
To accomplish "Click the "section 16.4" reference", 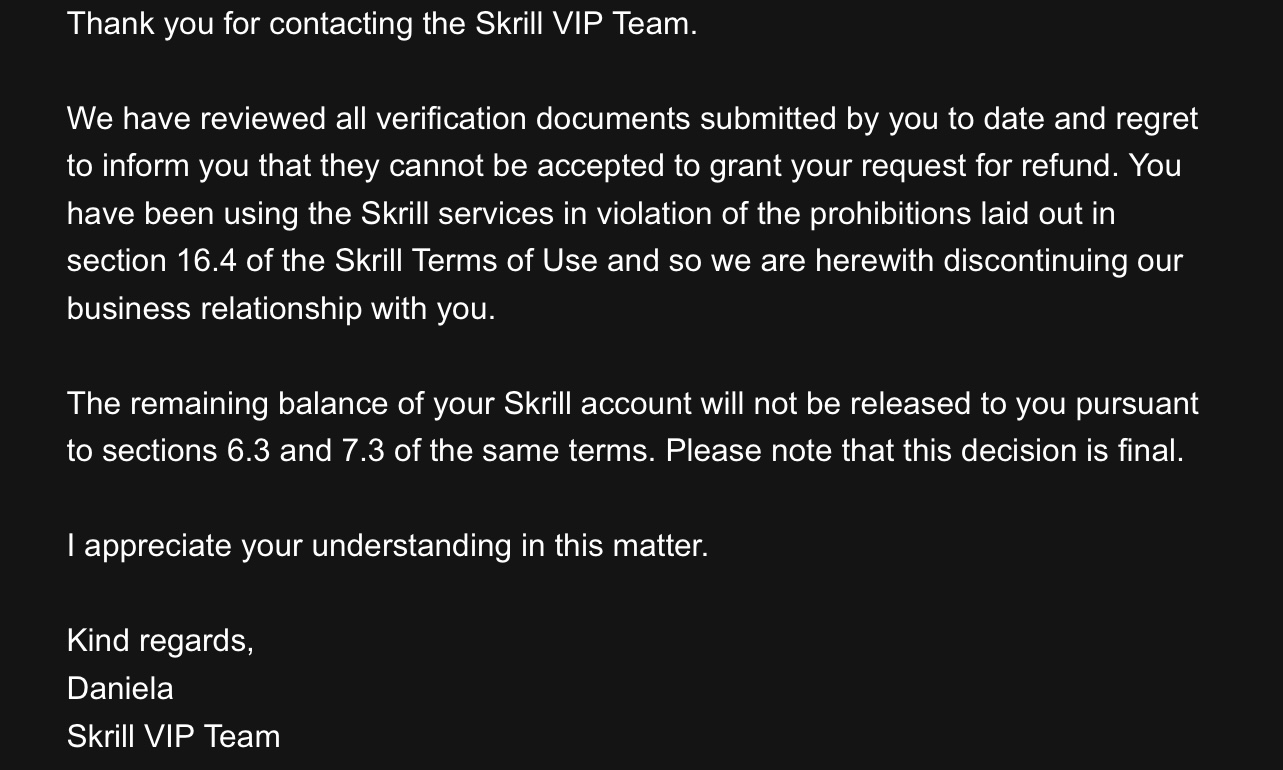I will point(151,261).
